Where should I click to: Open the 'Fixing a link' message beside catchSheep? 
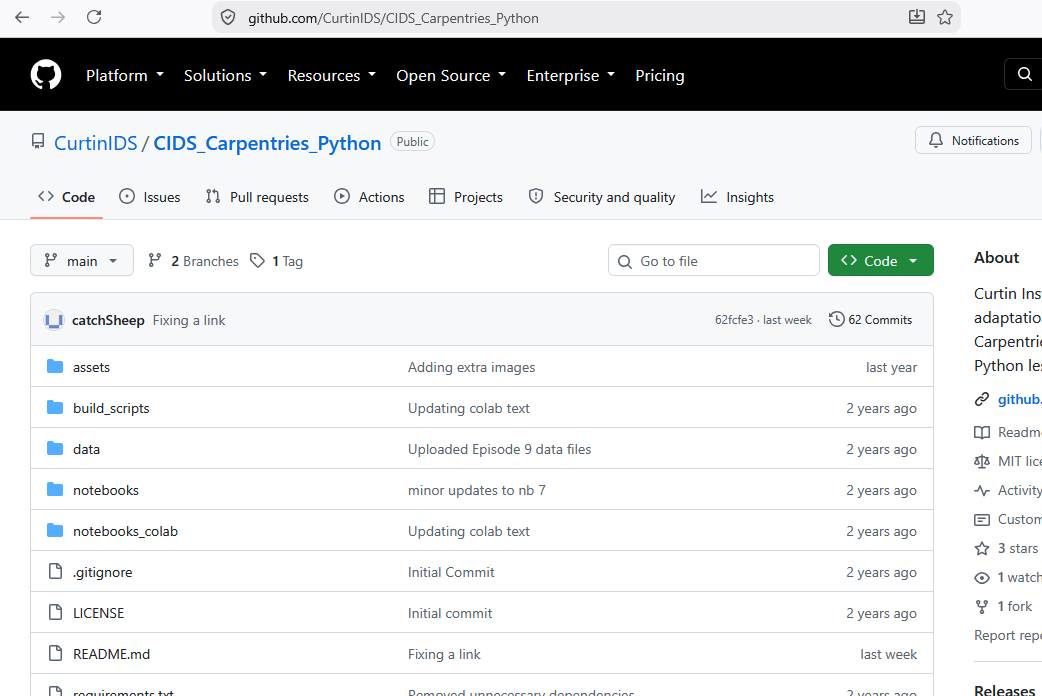point(189,320)
